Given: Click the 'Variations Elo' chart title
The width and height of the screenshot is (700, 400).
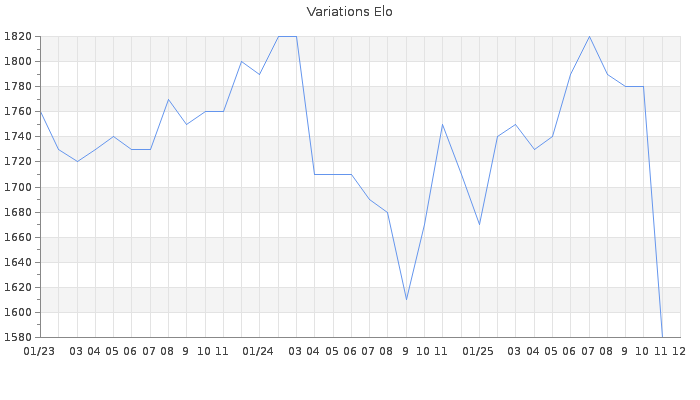Looking at the screenshot, I should pyautogui.click(x=349, y=12).
